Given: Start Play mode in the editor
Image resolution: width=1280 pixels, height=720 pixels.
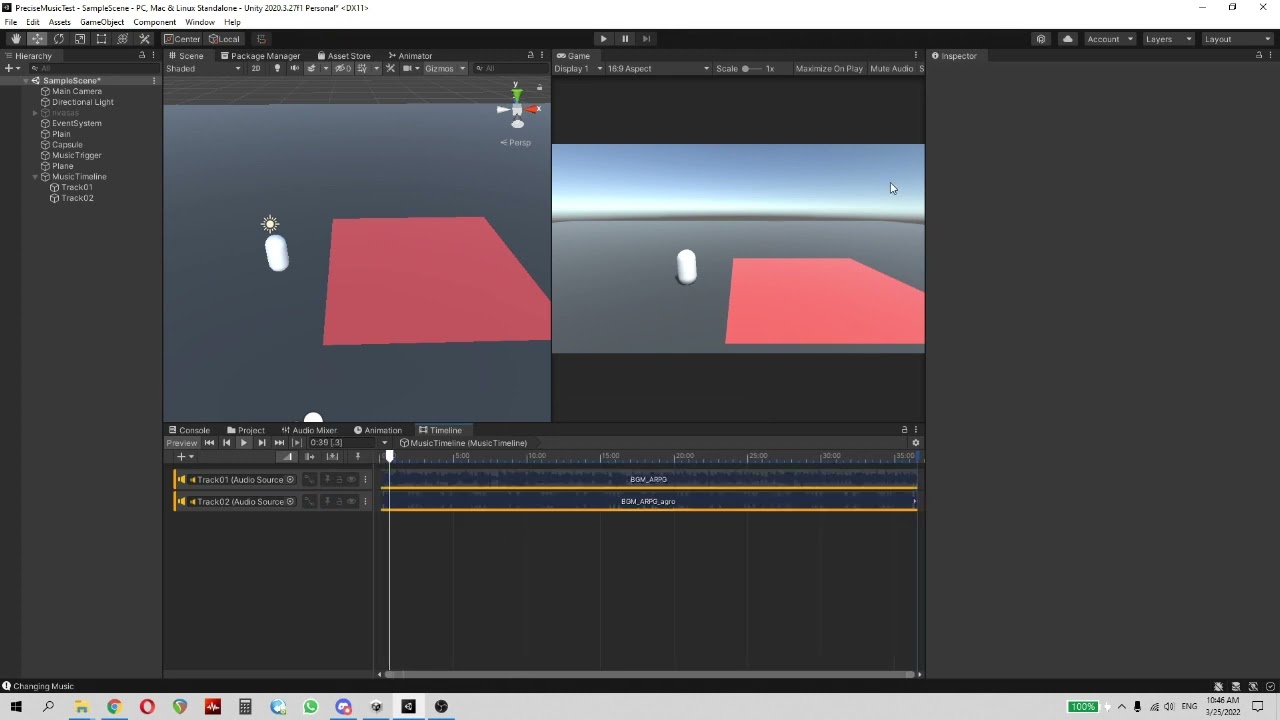Looking at the screenshot, I should click(603, 39).
